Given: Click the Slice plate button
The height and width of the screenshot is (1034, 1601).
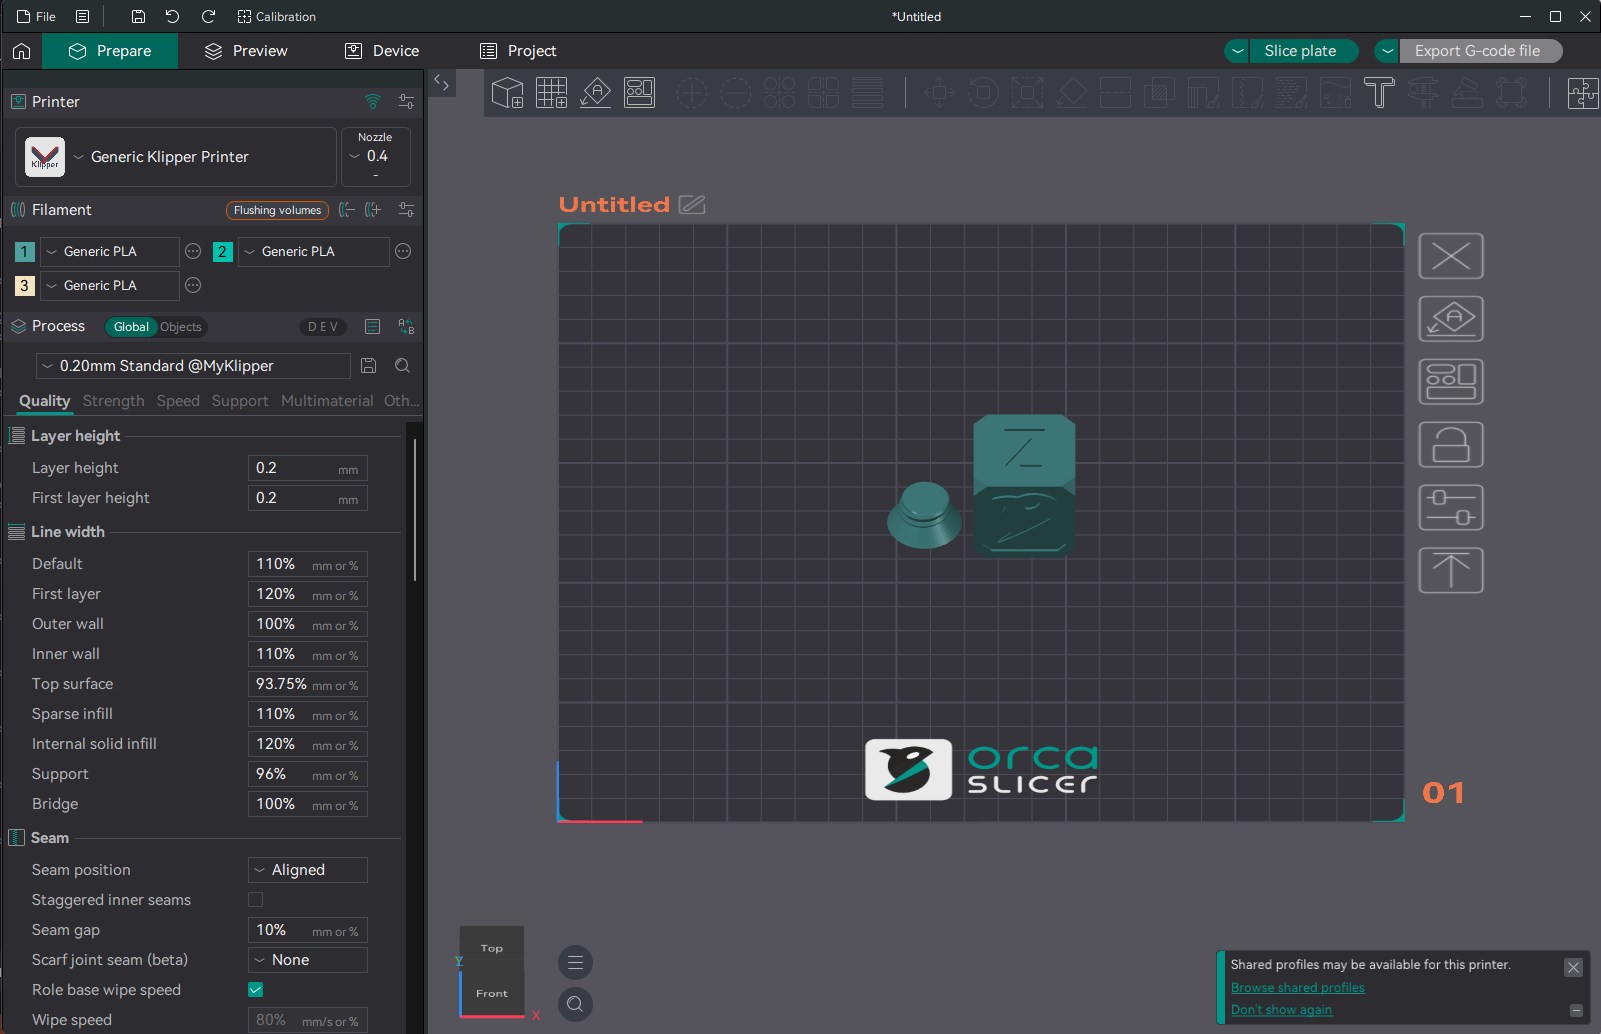Looking at the screenshot, I should click(1304, 51).
